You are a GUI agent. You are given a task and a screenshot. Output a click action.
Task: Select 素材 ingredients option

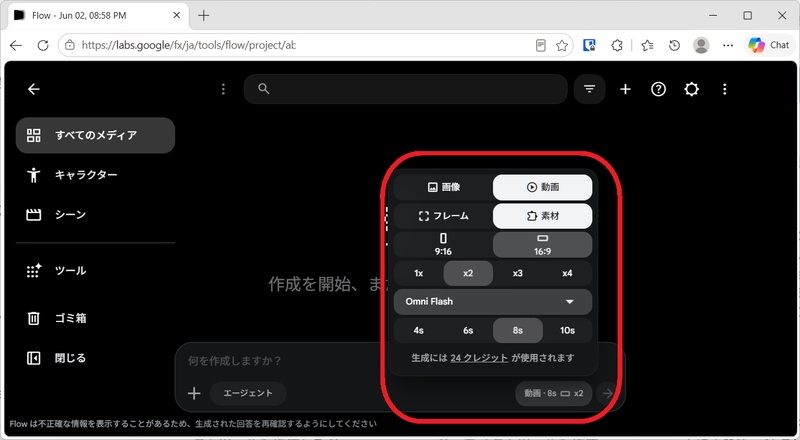pos(542,216)
